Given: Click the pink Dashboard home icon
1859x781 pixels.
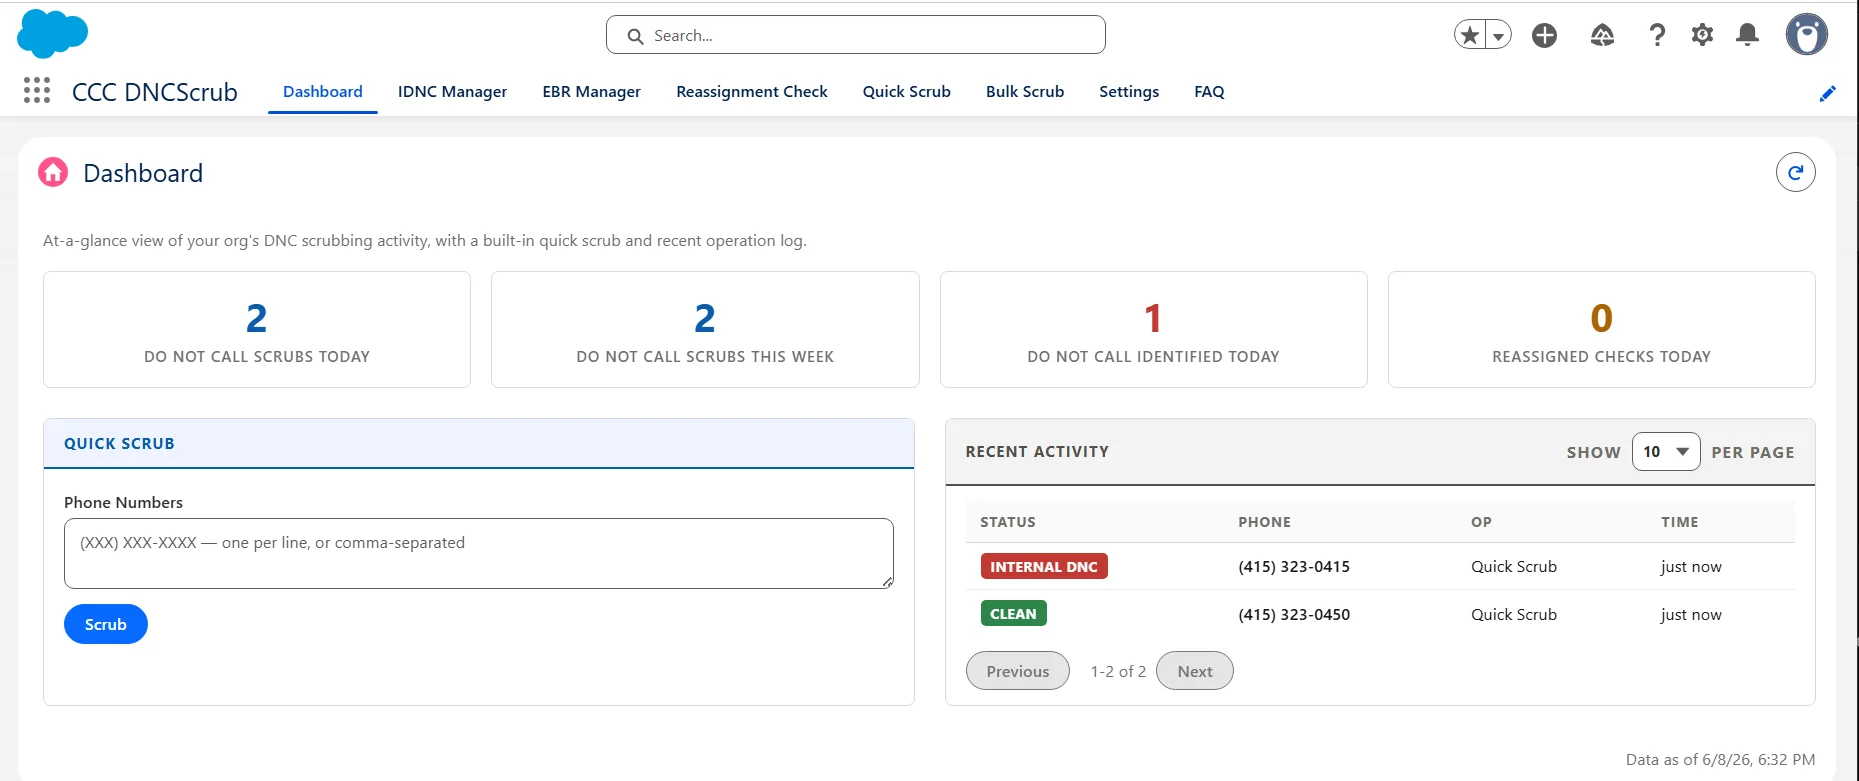Looking at the screenshot, I should click(53, 172).
